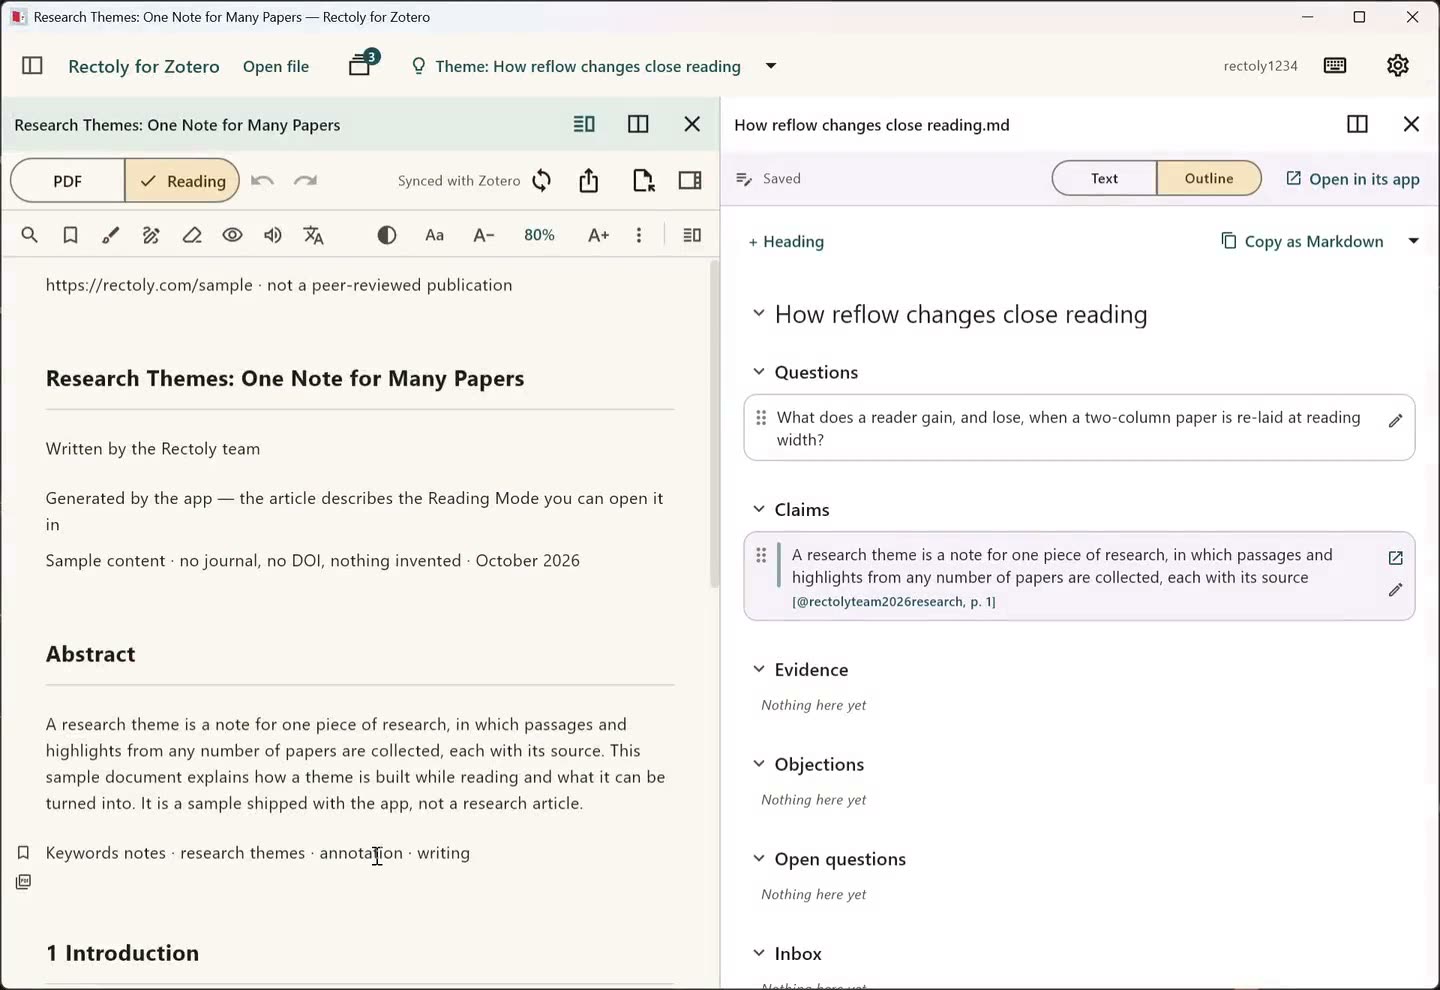This screenshot has height=990, width=1440.
Task: Open the Copy as Markdown dropdown arrow
Action: click(1414, 241)
